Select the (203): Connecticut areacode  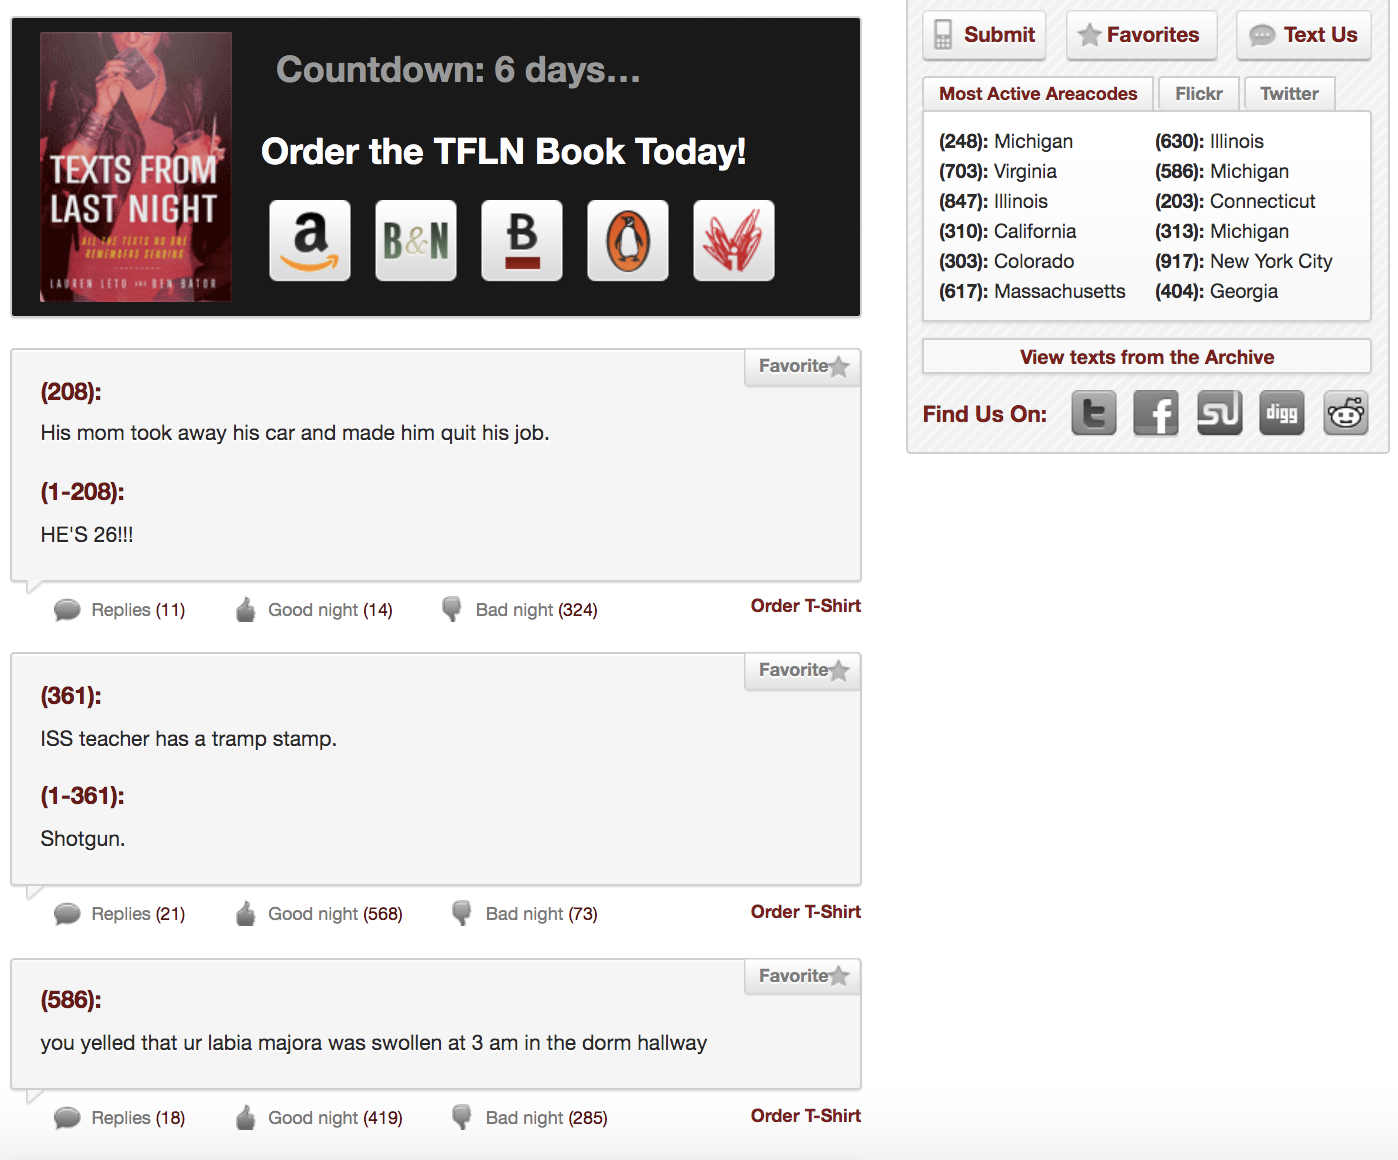[x=1235, y=201]
